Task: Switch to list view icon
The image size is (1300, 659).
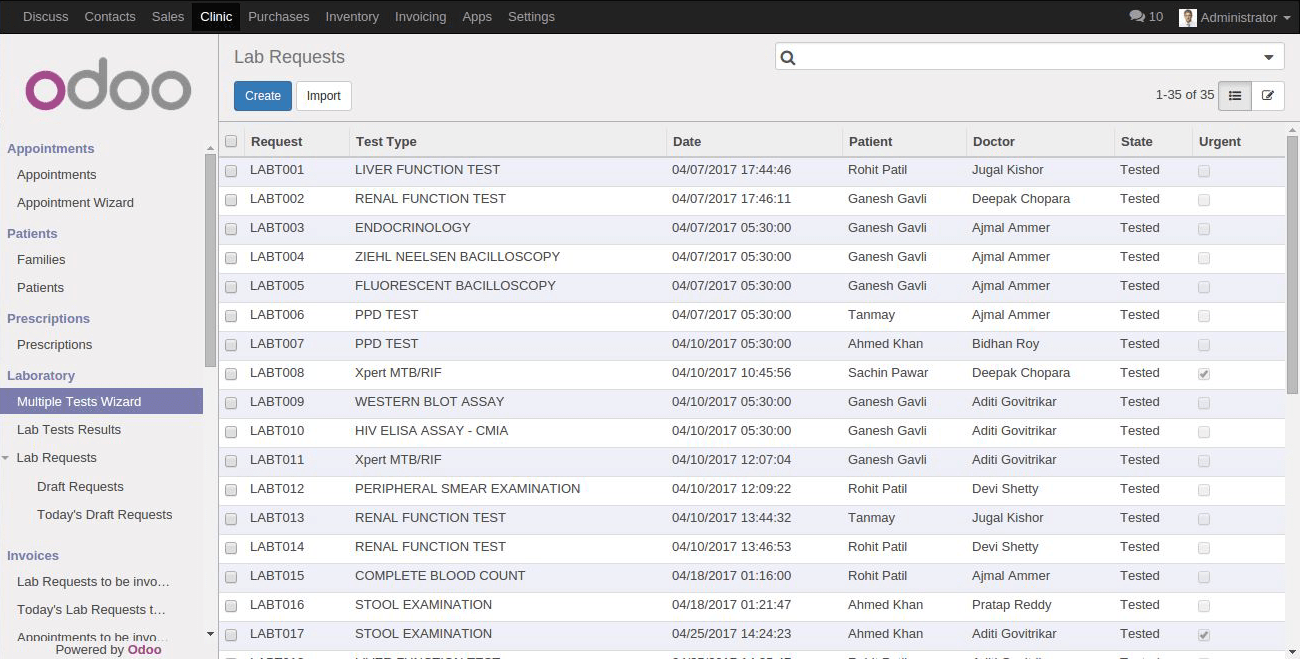Action: pyautogui.click(x=1235, y=96)
